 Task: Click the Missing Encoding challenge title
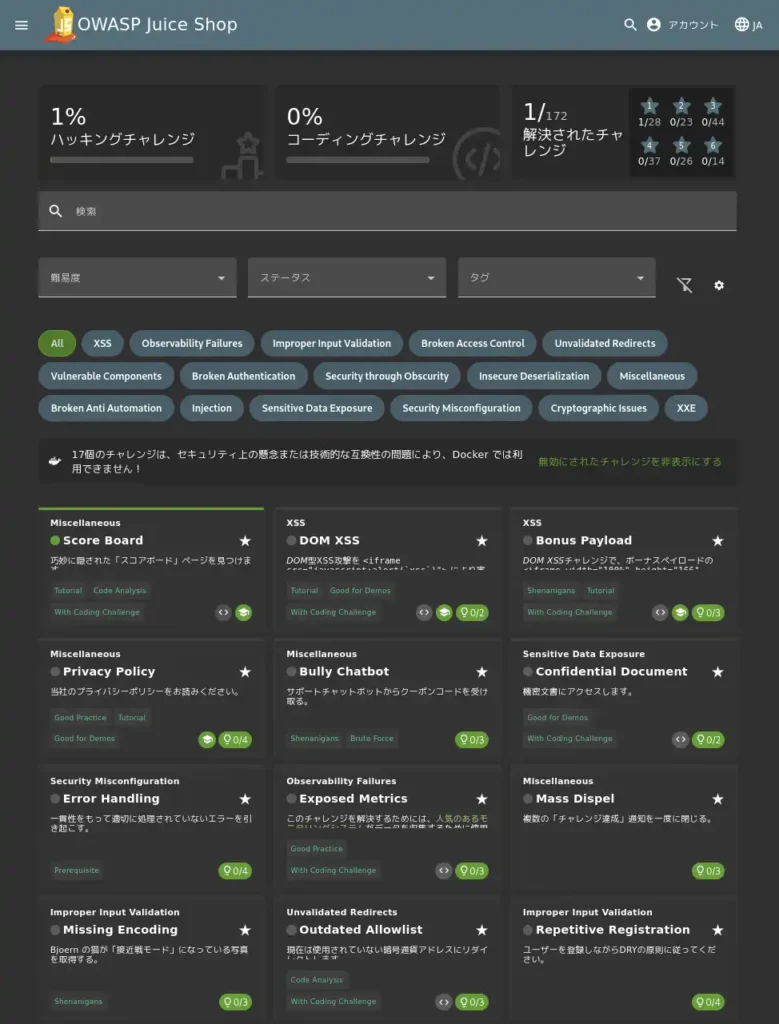coord(120,930)
